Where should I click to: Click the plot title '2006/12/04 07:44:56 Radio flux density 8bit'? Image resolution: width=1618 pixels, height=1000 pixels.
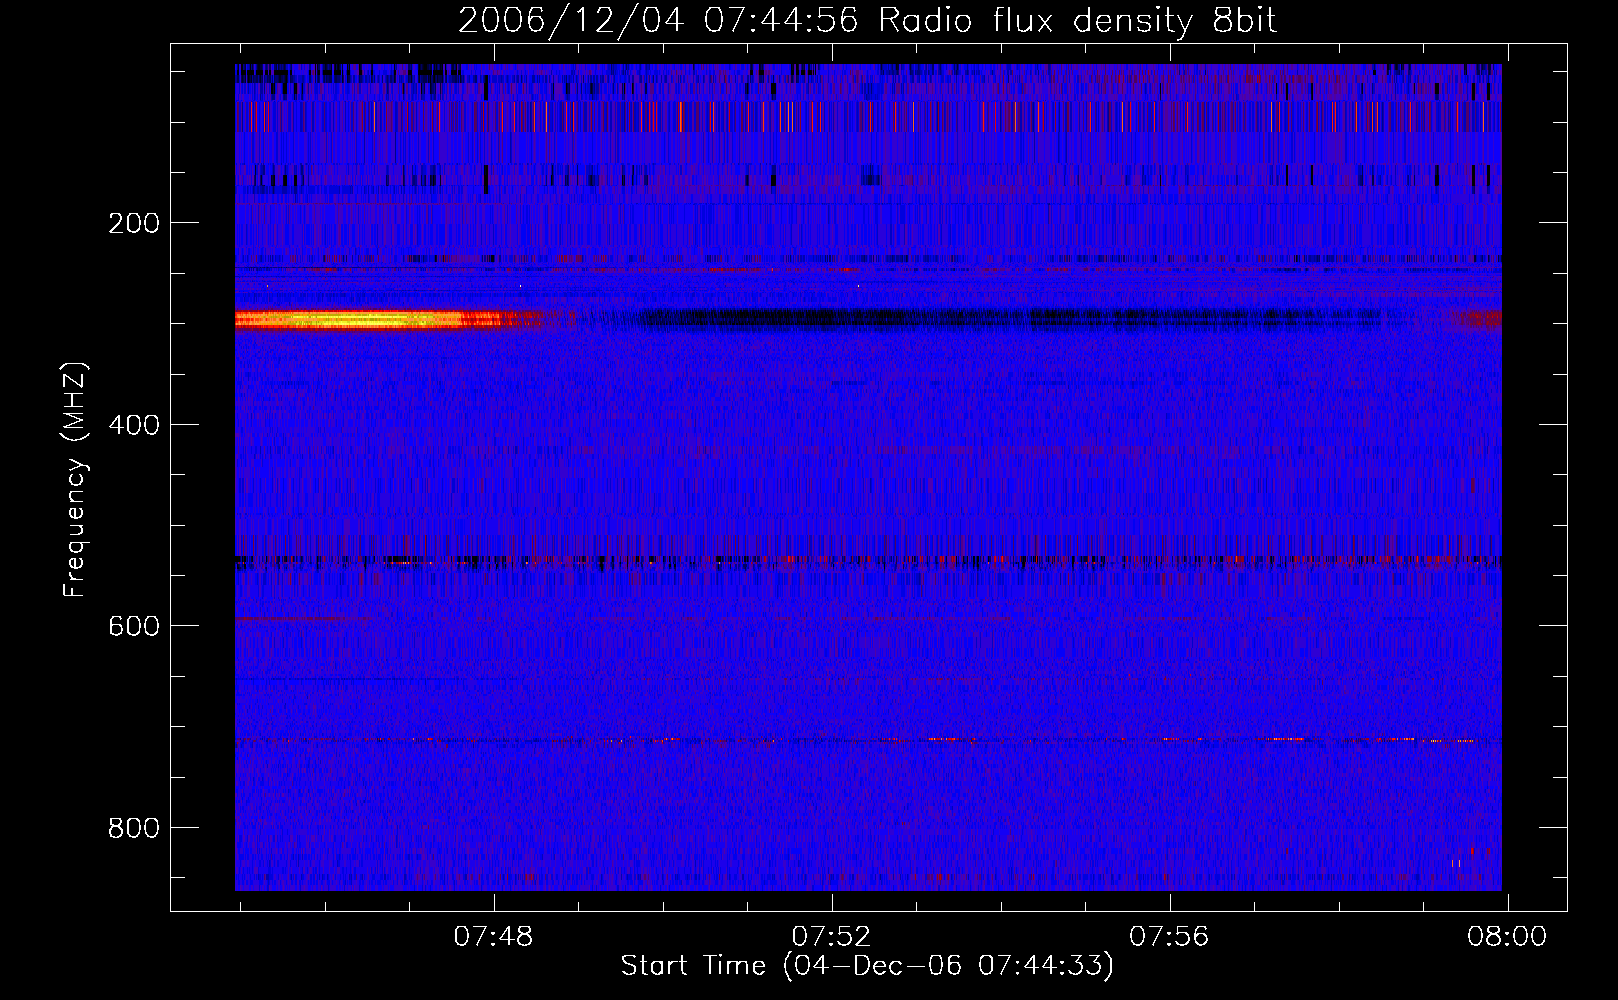point(867,20)
